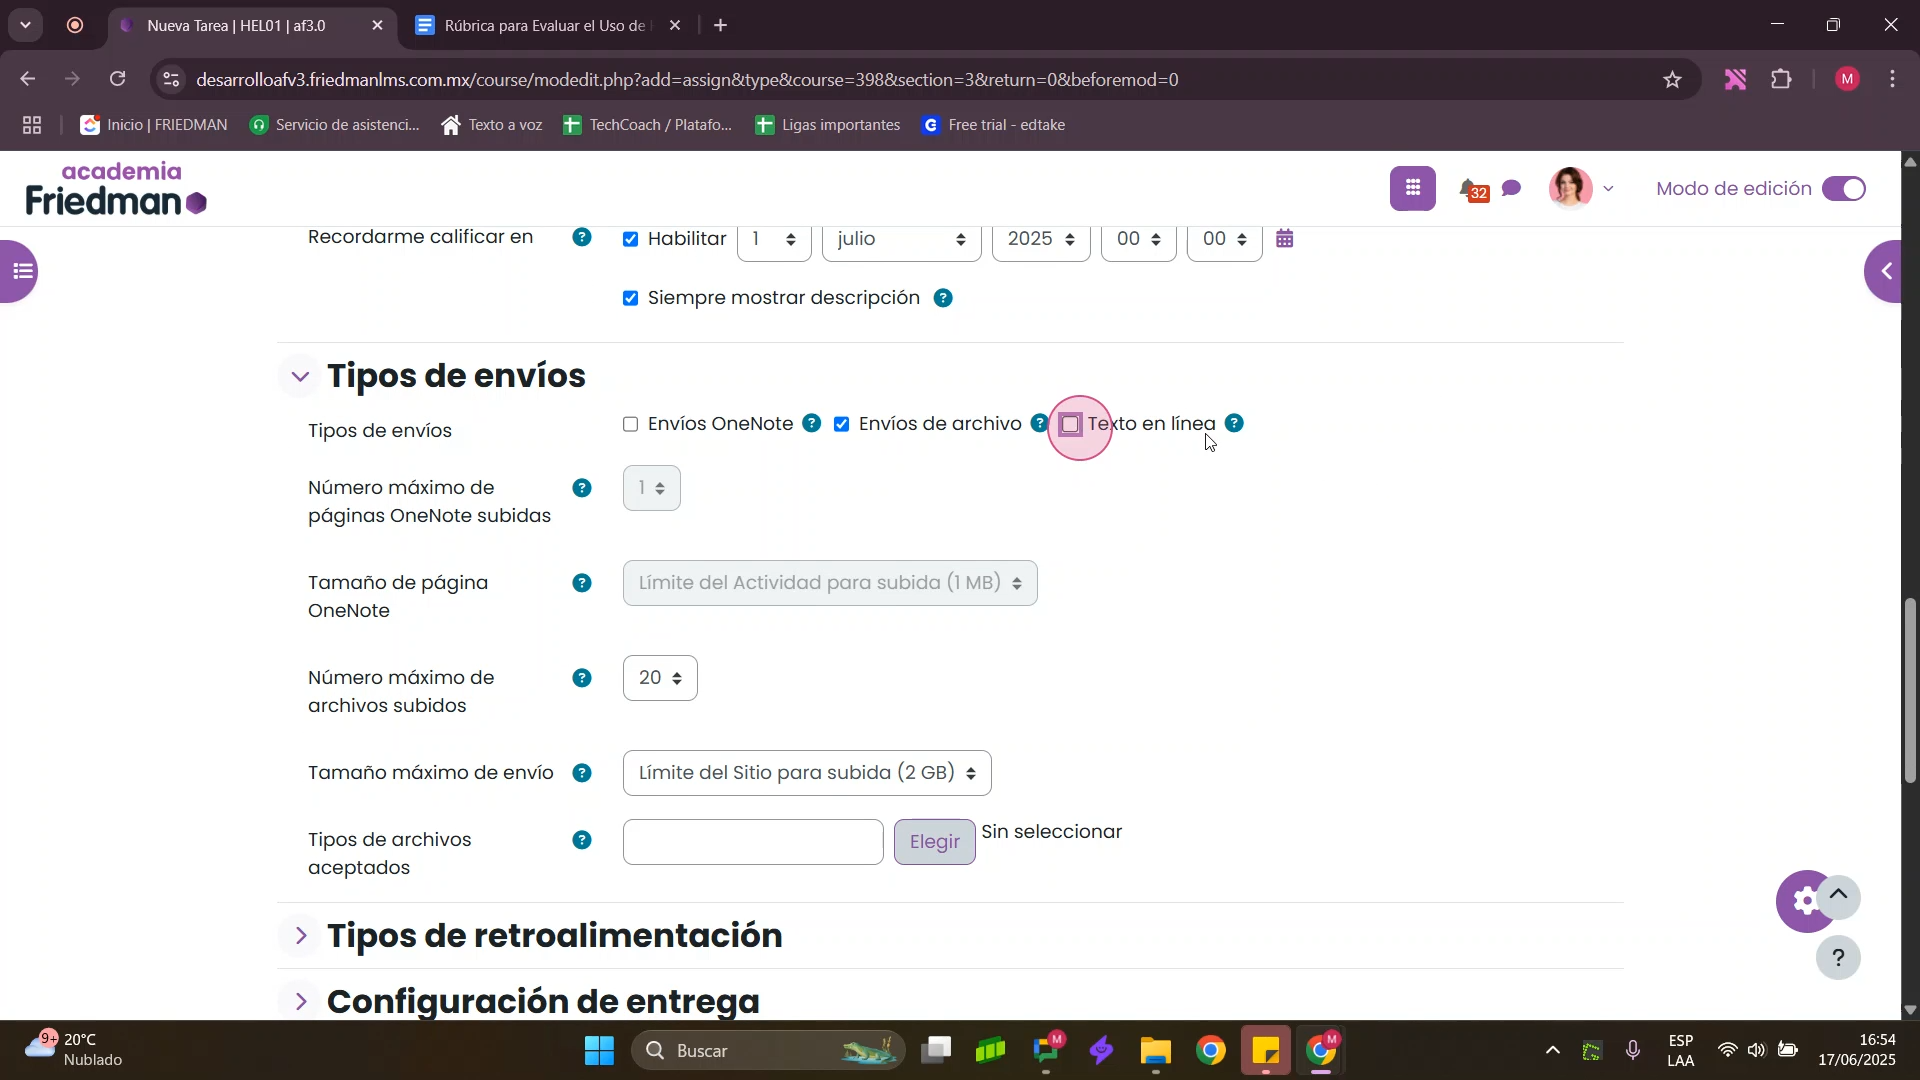
Task: Uncheck the Envíos de archivo checkbox
Action: click(842, 425)
